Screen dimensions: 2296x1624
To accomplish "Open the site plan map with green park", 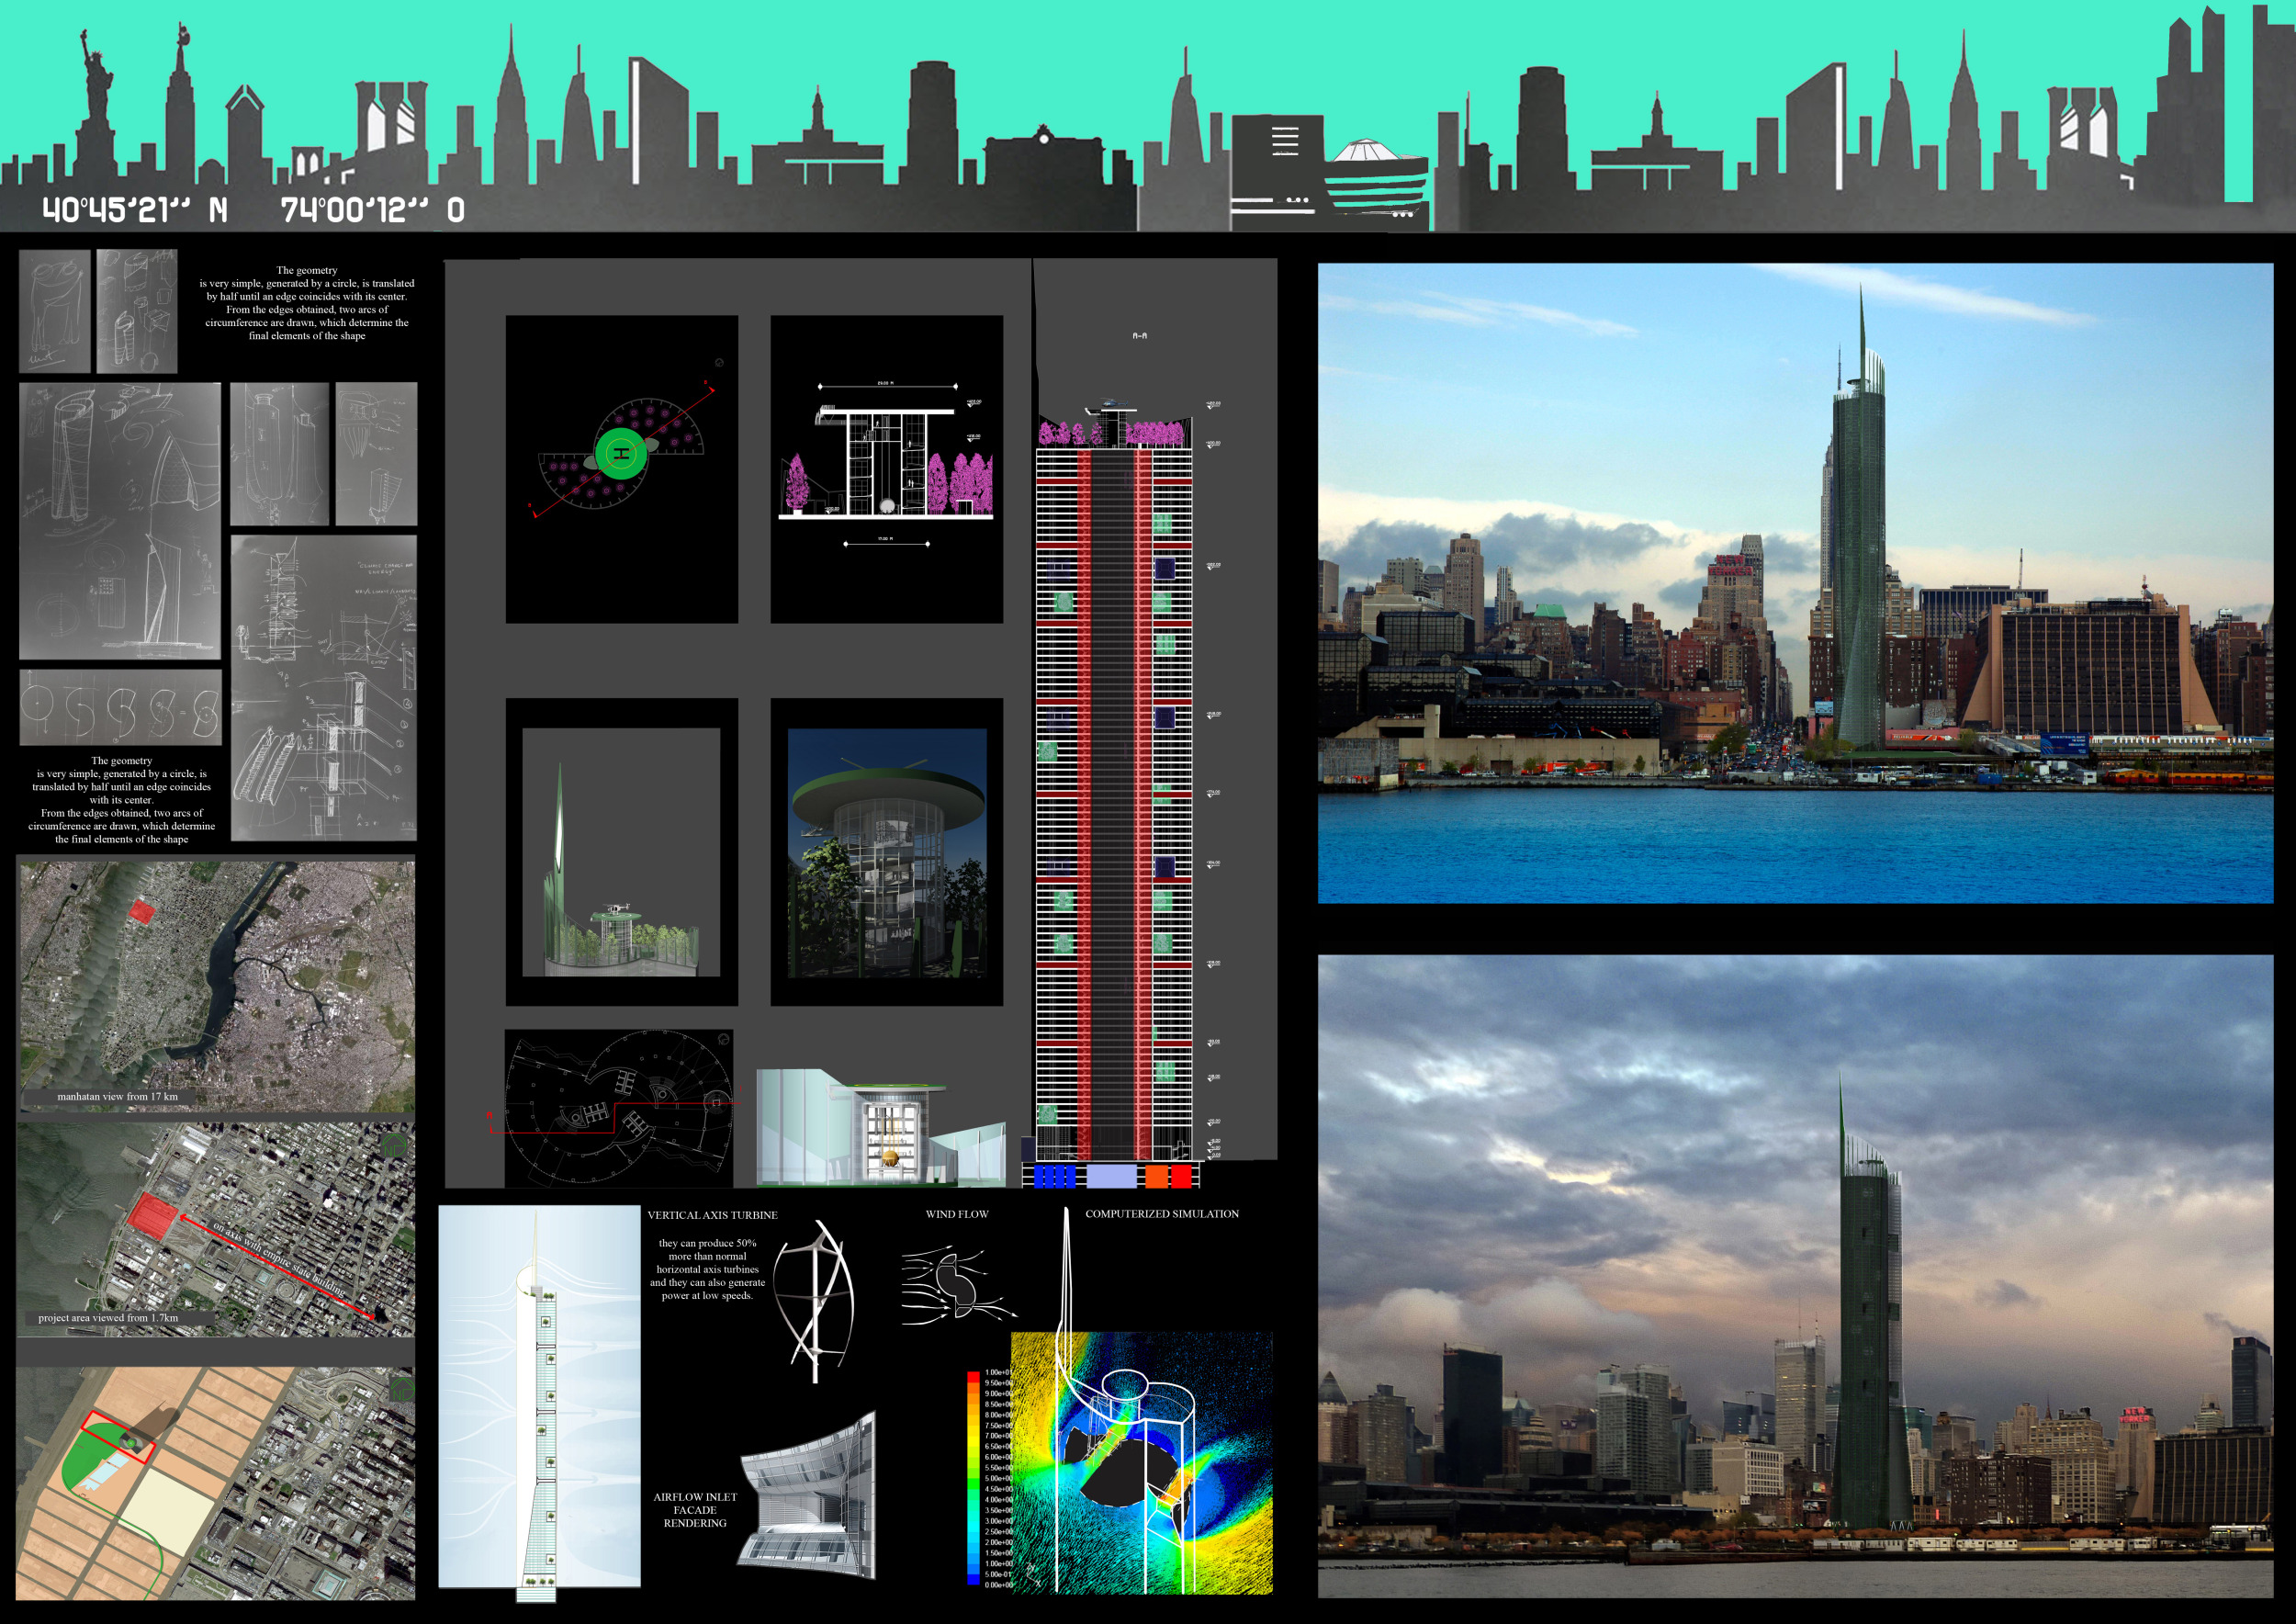I will 216,1483.
